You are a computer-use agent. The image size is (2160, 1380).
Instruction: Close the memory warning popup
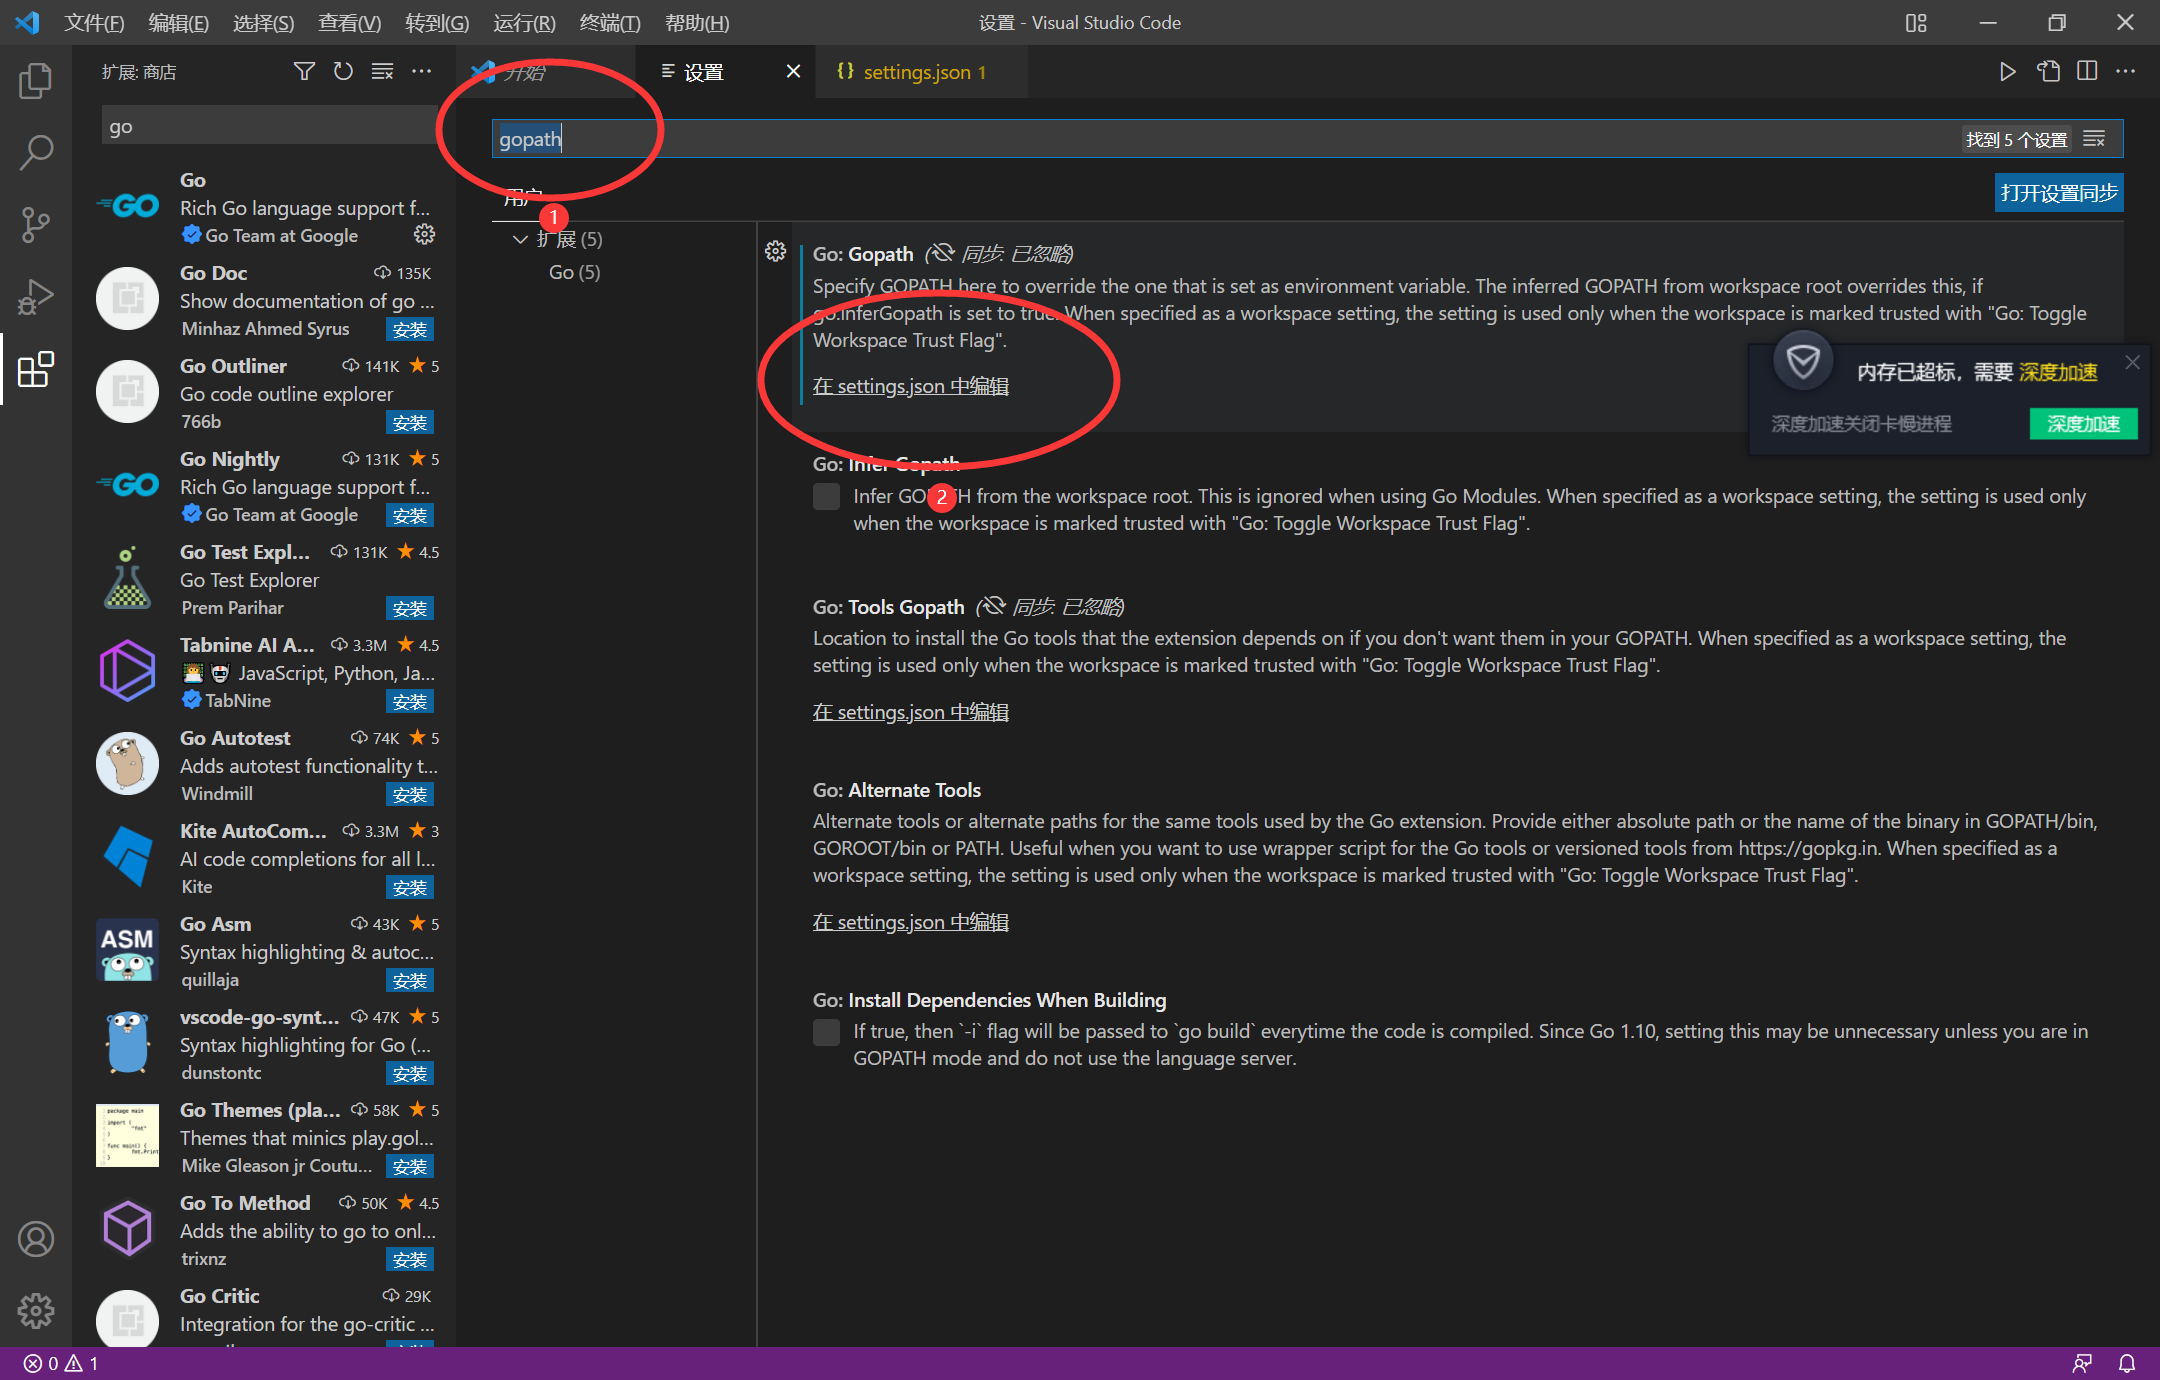[2133, 363]
